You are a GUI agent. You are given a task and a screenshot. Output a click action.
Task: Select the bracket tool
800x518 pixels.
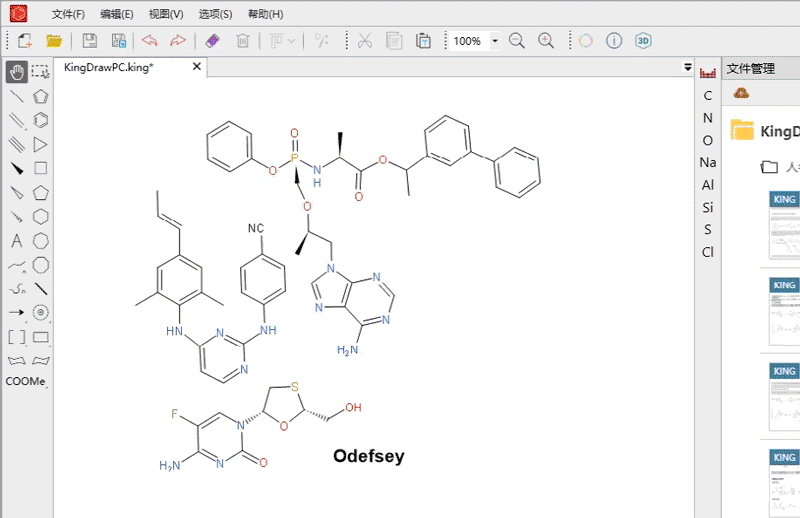(17, 337)
